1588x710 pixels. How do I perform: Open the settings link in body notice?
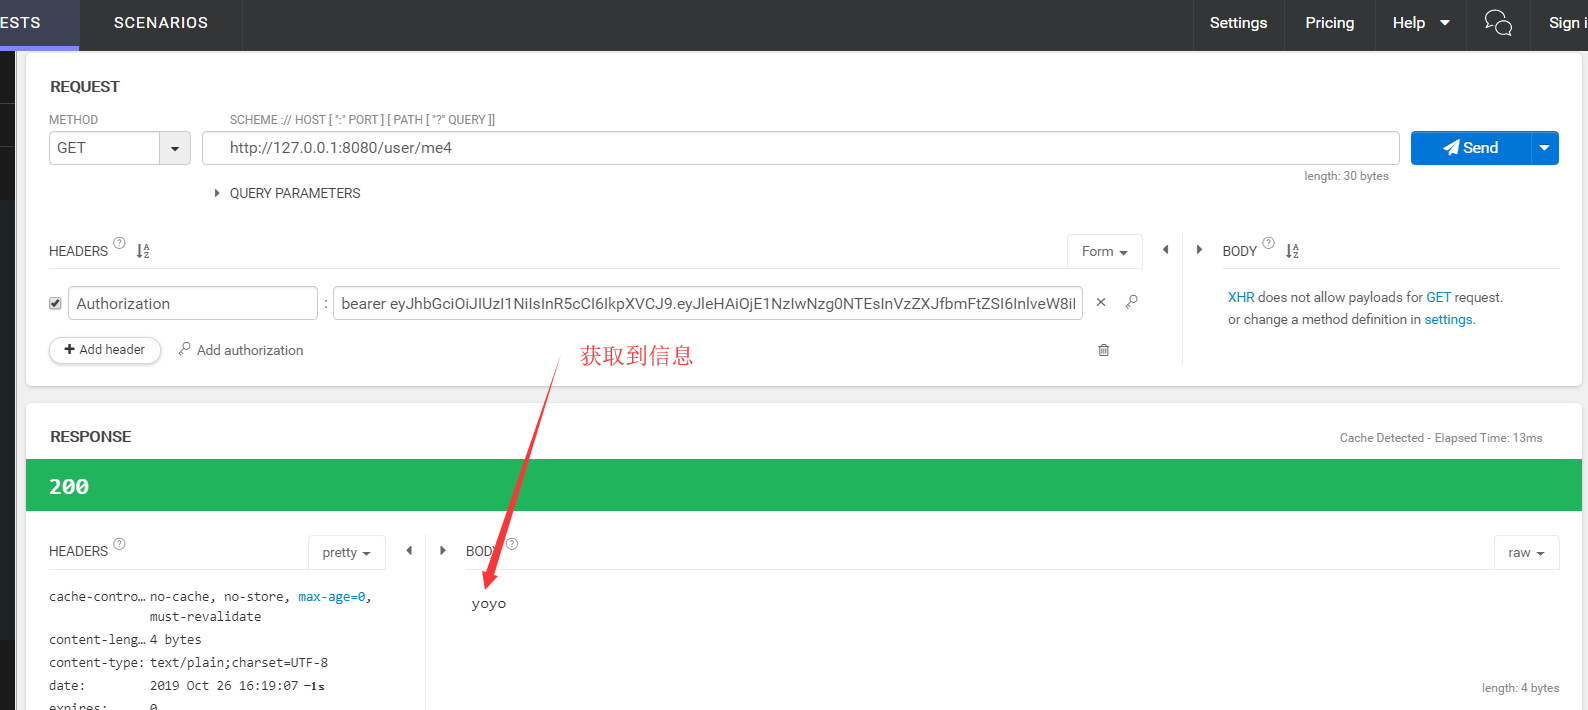[x=1448, y=320]
